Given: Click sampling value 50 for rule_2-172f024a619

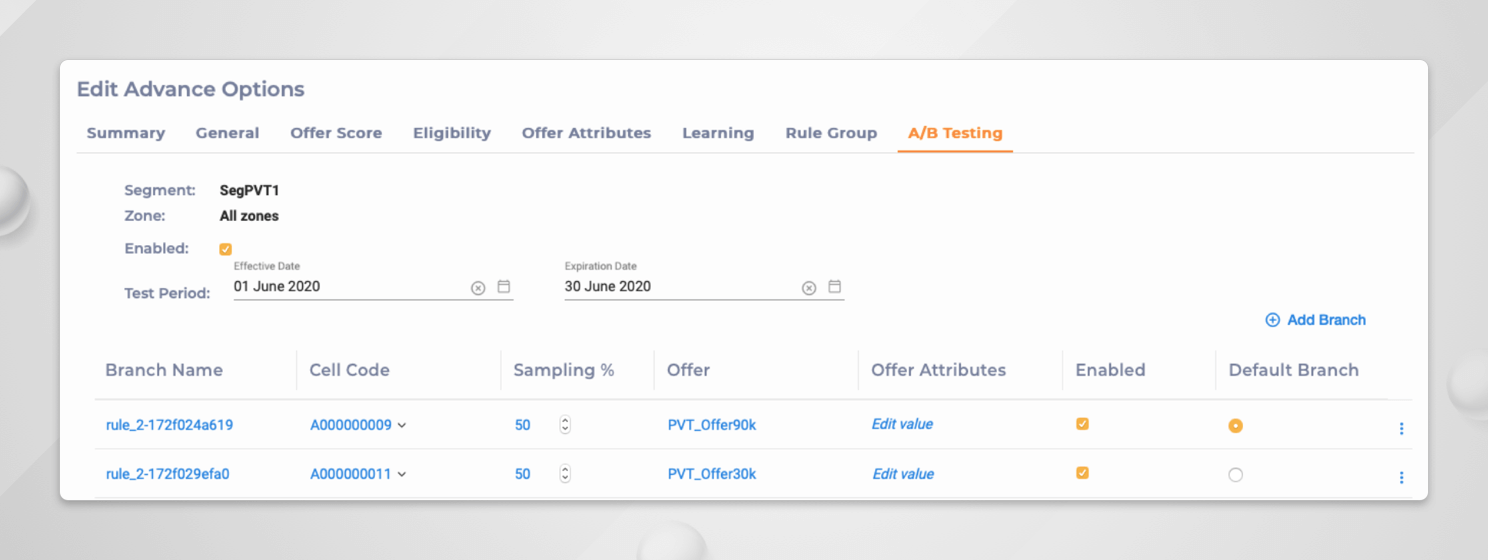Looking at the screenshot, I should [x=523, y=425].
